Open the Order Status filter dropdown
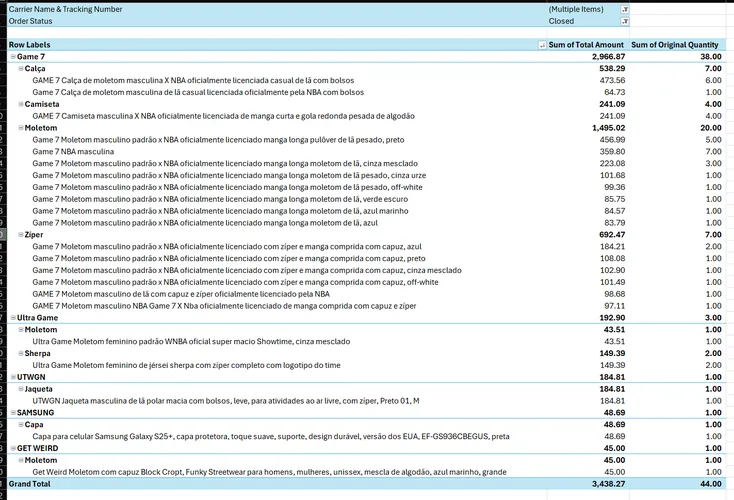Image resolution: width=734 pixels, height=500 pixels. [x=625, y=21]
